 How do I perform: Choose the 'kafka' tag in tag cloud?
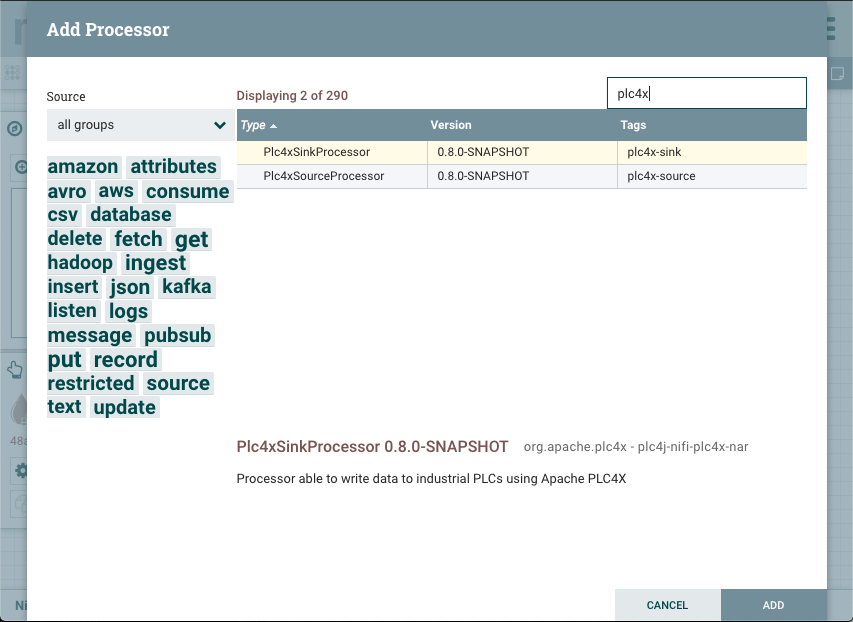click(187, 287)
